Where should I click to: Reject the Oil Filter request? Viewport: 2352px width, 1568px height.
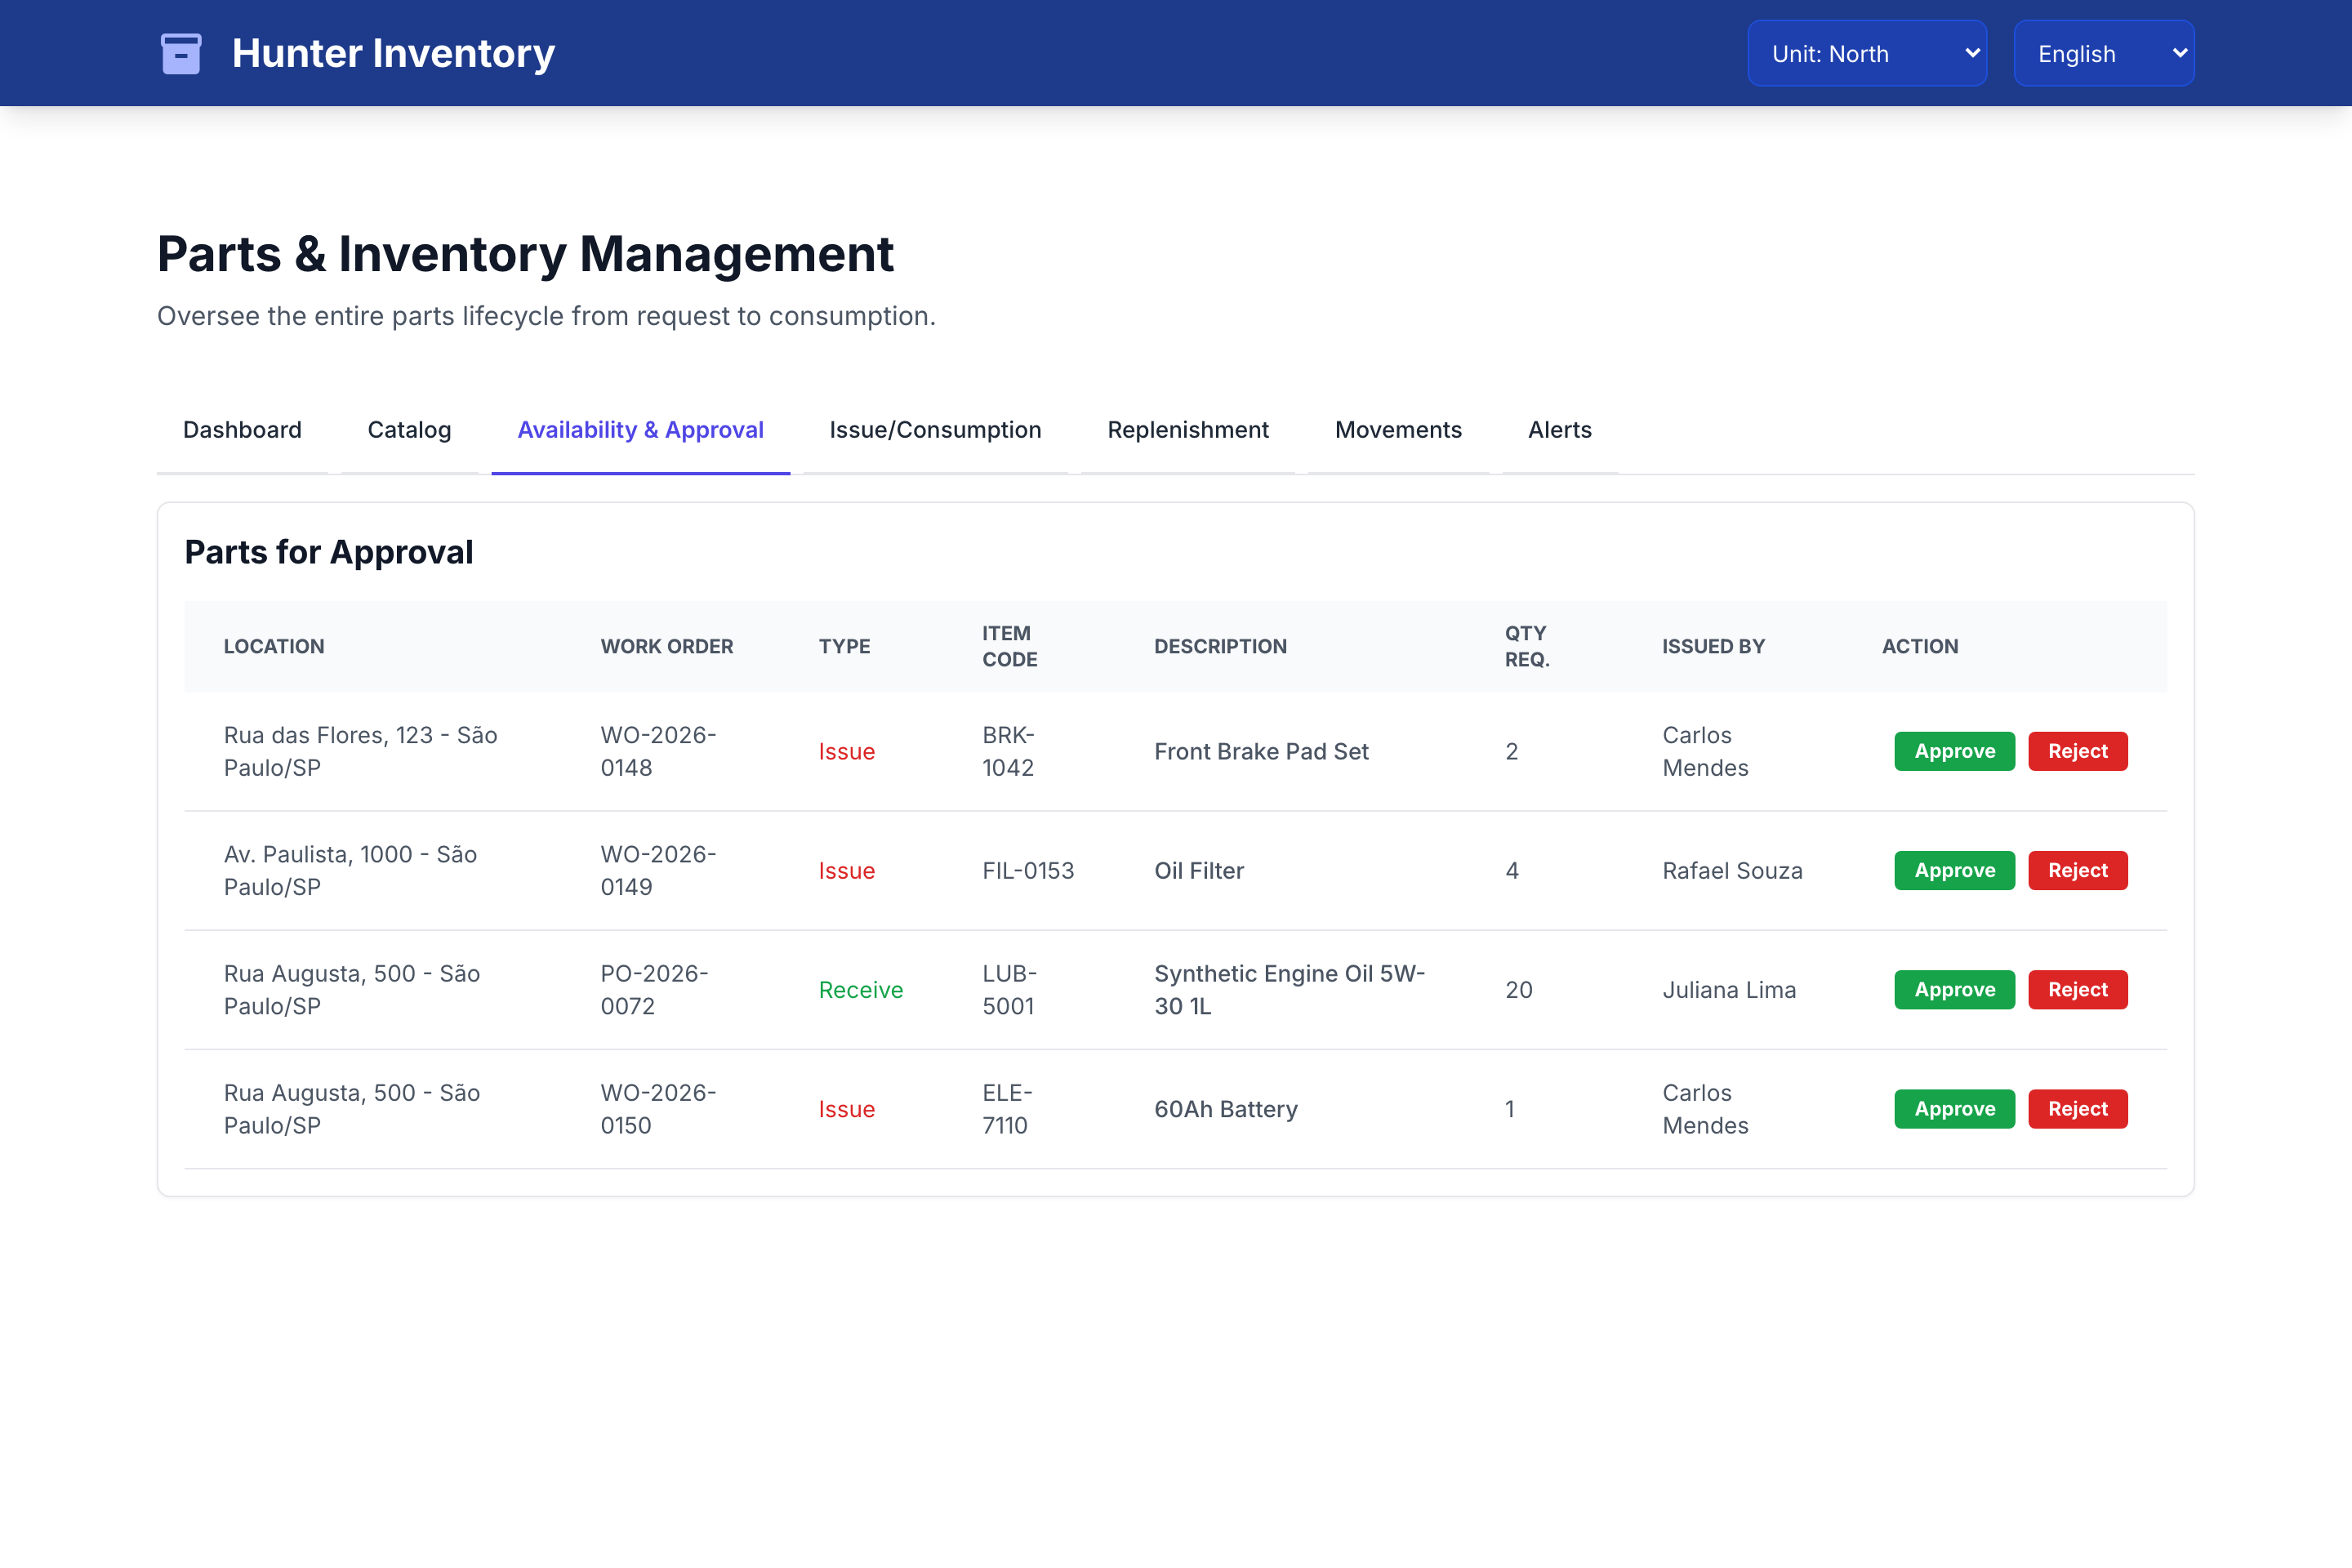coord(2077,870)
